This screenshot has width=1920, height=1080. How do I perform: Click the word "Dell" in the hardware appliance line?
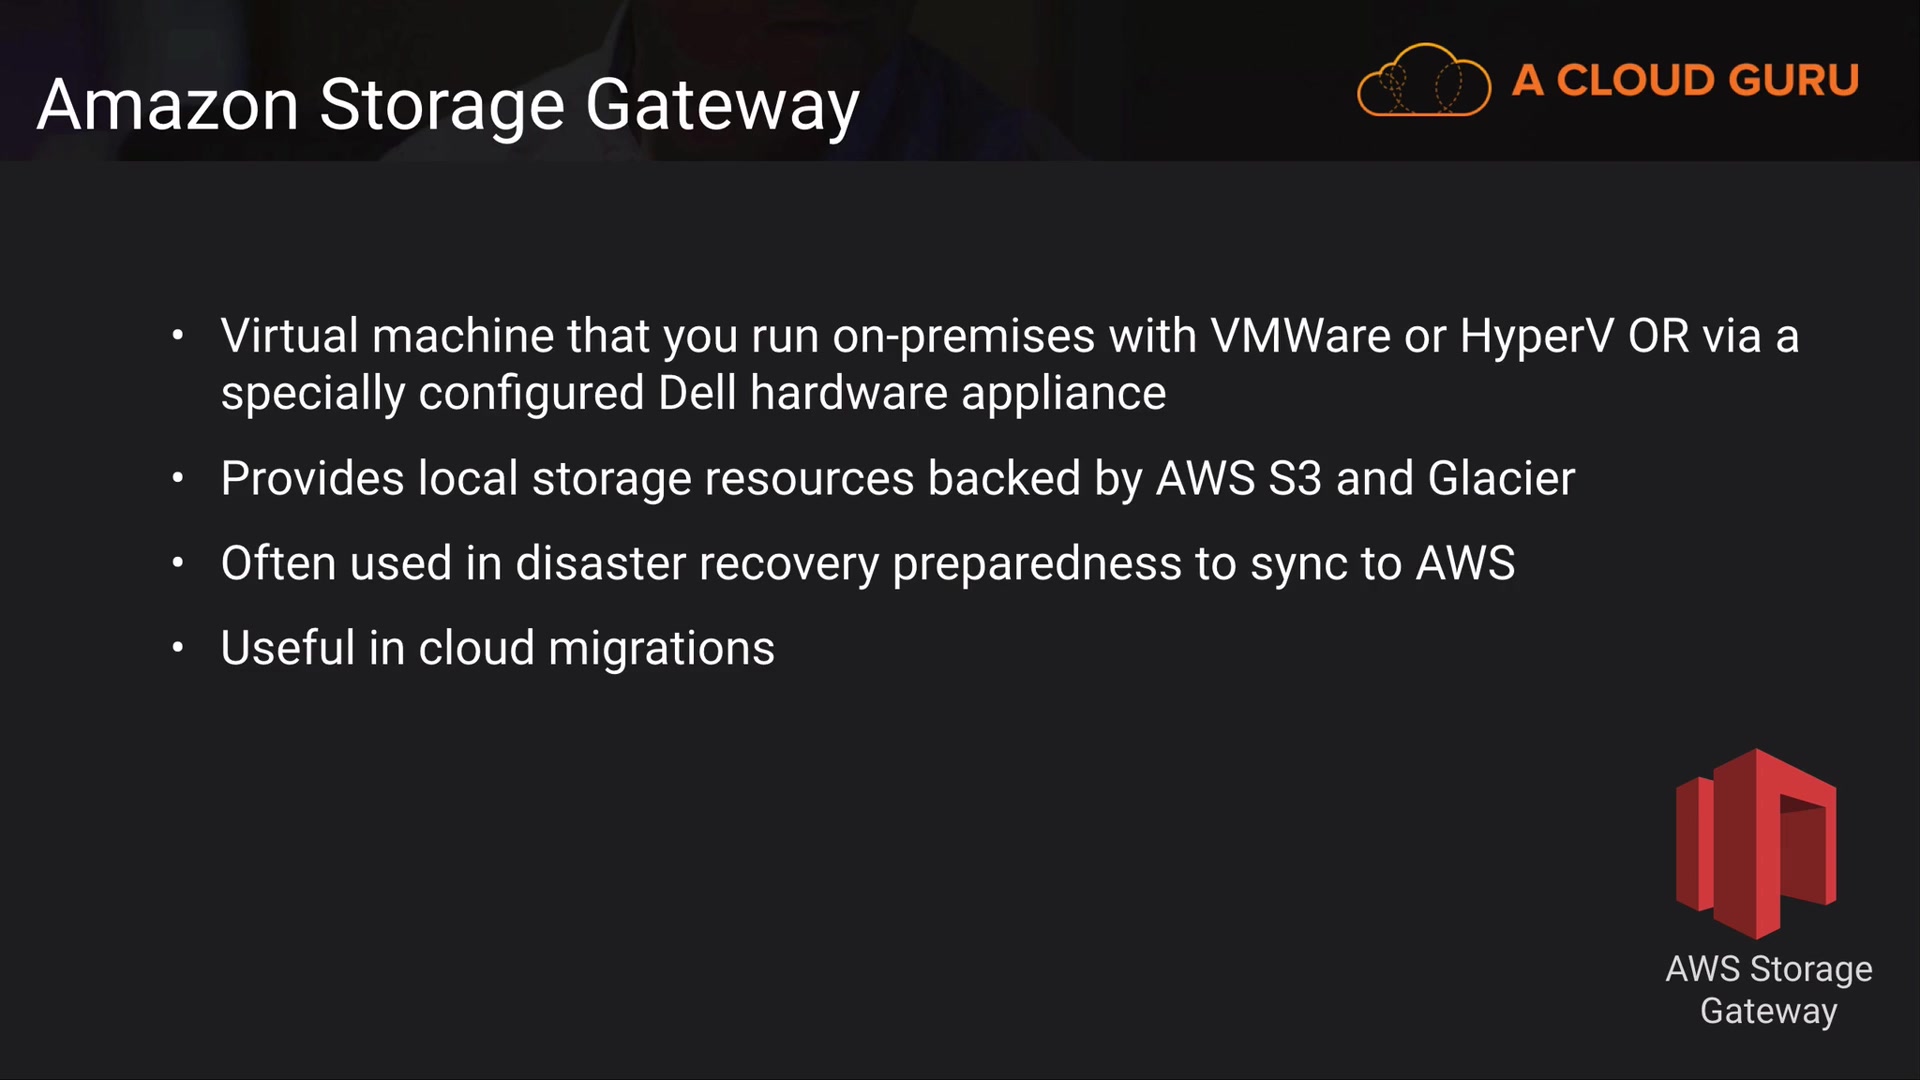pyautogui.click(x=697, y=393)
